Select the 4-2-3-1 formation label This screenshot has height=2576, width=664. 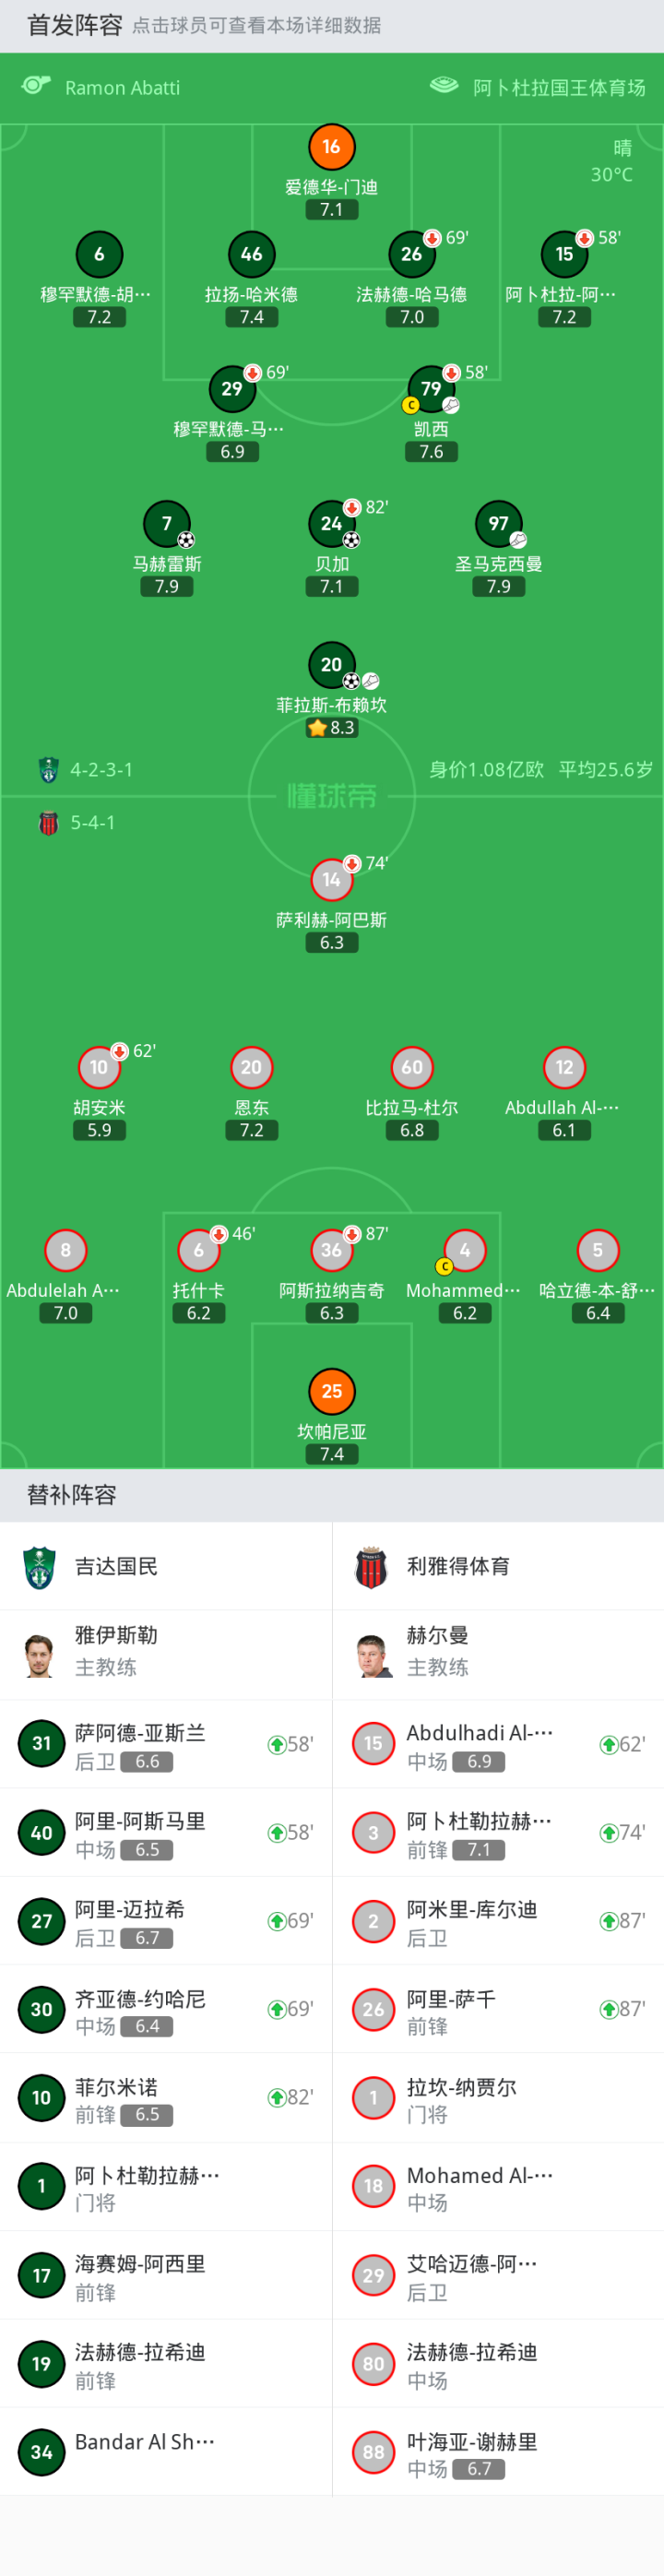coord(101,770)
